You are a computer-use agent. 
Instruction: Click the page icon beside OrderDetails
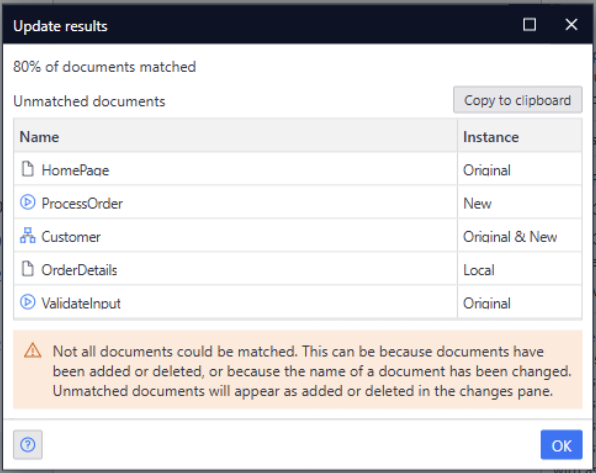coord(27,269)
